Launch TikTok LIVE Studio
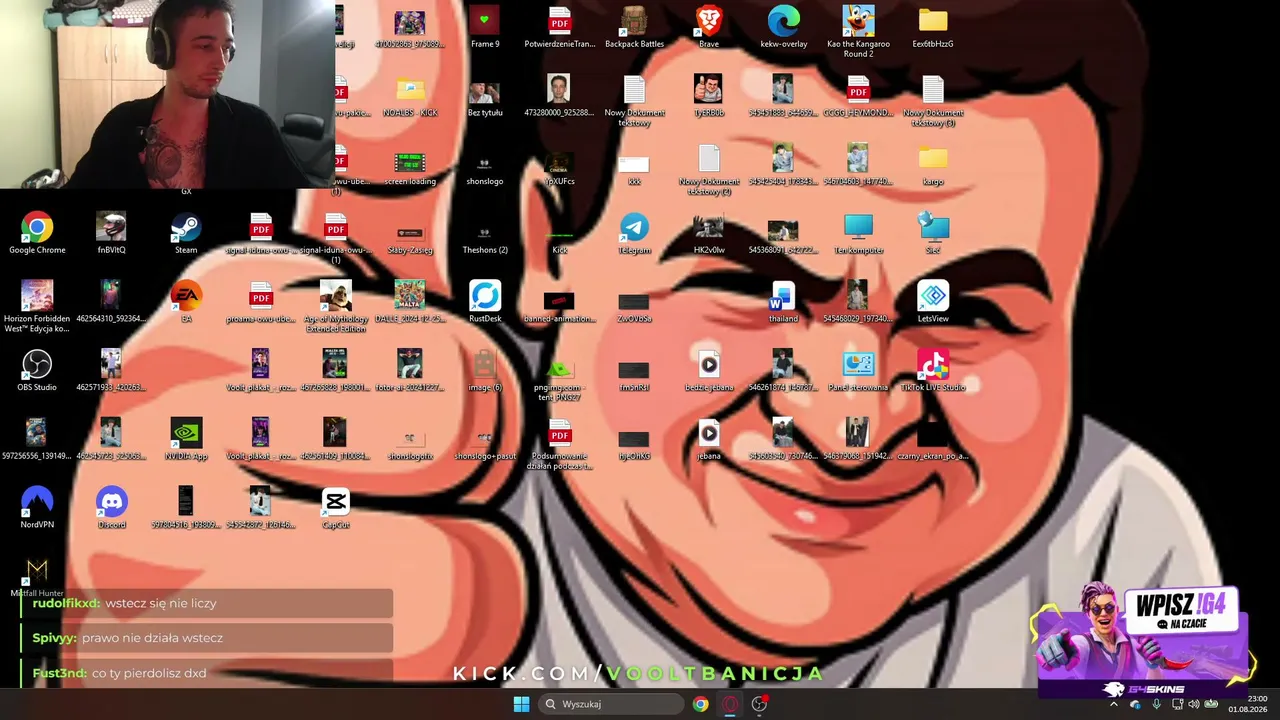The image size is (1280, 720). [x=933, y=371]
